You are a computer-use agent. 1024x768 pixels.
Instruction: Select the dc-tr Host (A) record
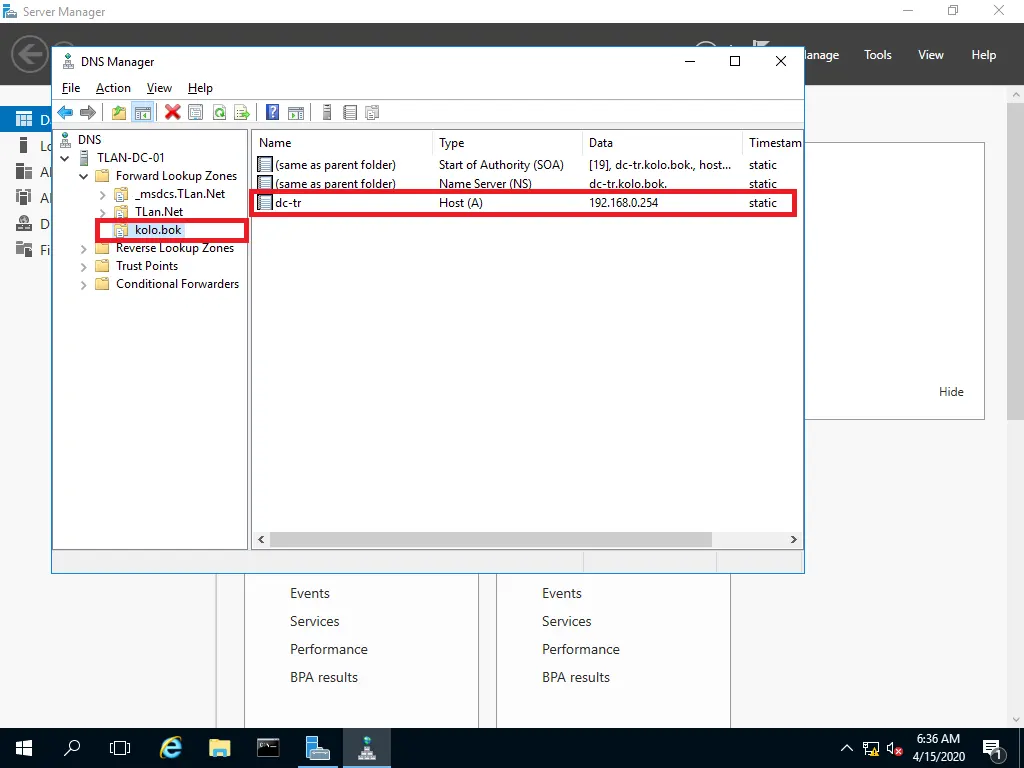pos(288,203)
